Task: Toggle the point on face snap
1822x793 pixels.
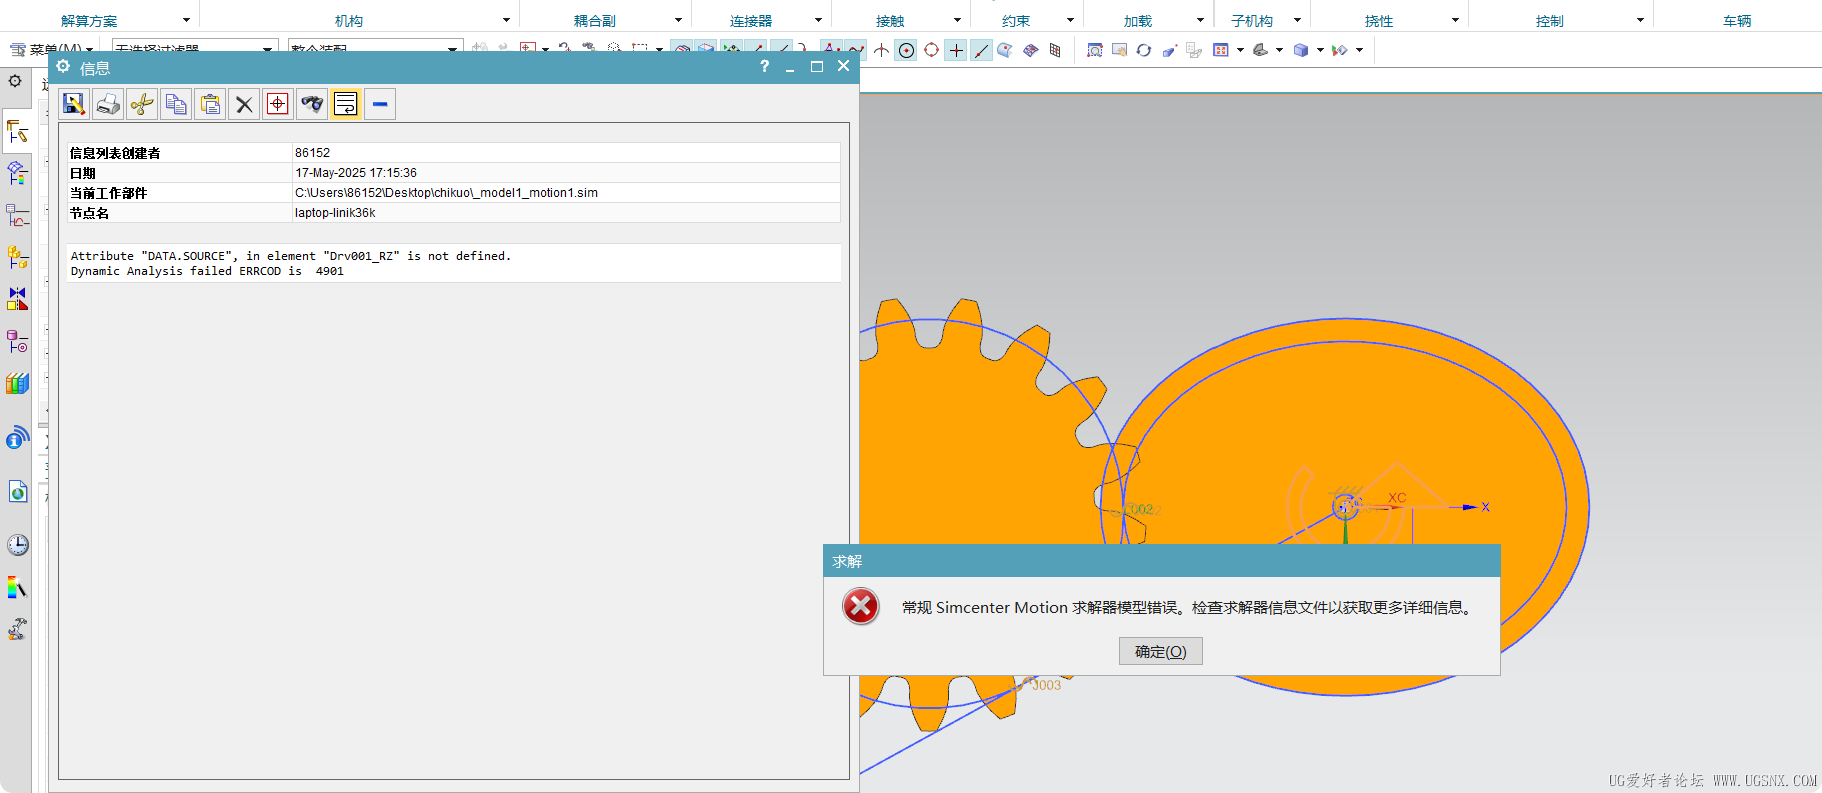Action: [1005, 50]
